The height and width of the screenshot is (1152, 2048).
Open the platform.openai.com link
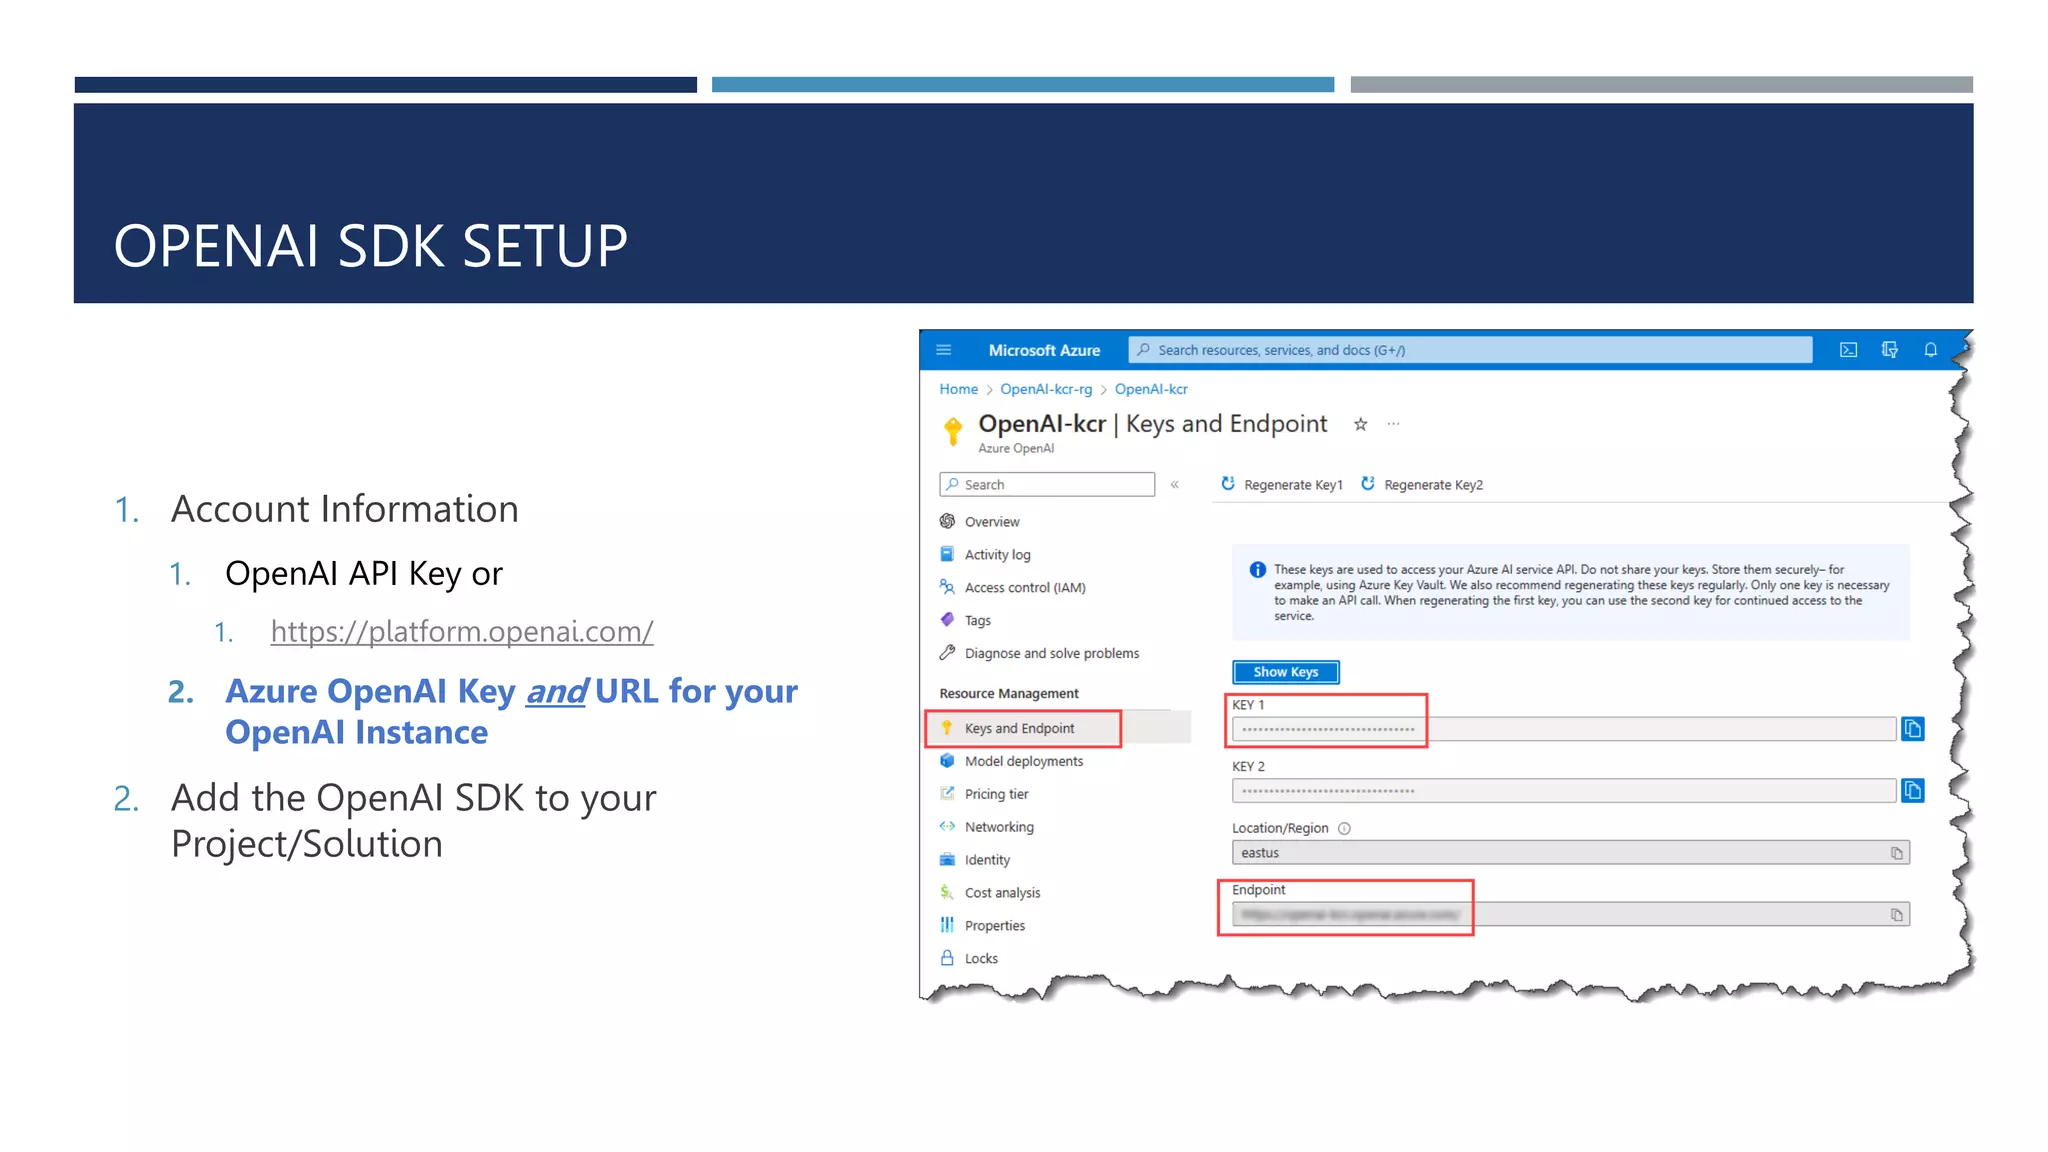pyautogui.click(x=461, y=632)
